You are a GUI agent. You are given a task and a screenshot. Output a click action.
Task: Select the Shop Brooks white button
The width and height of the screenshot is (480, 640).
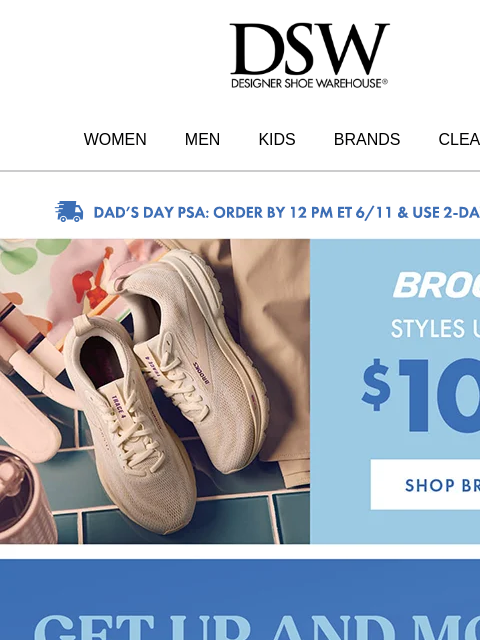(425, 484)
